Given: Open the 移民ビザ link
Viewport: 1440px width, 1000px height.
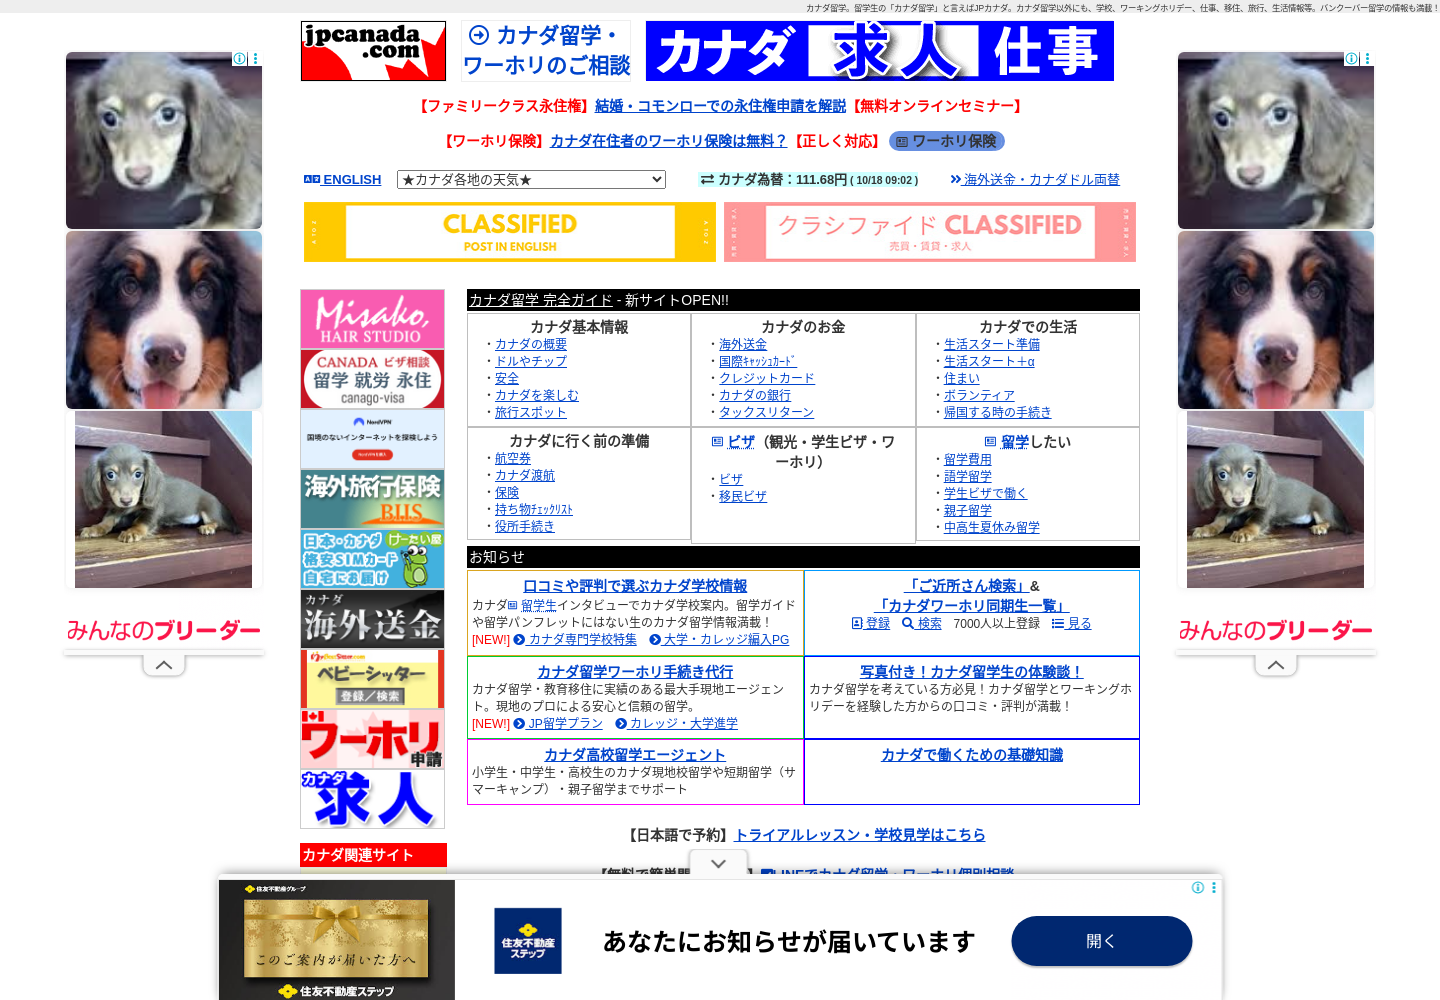Looking at the screenshot, I should tap(743, 496).
